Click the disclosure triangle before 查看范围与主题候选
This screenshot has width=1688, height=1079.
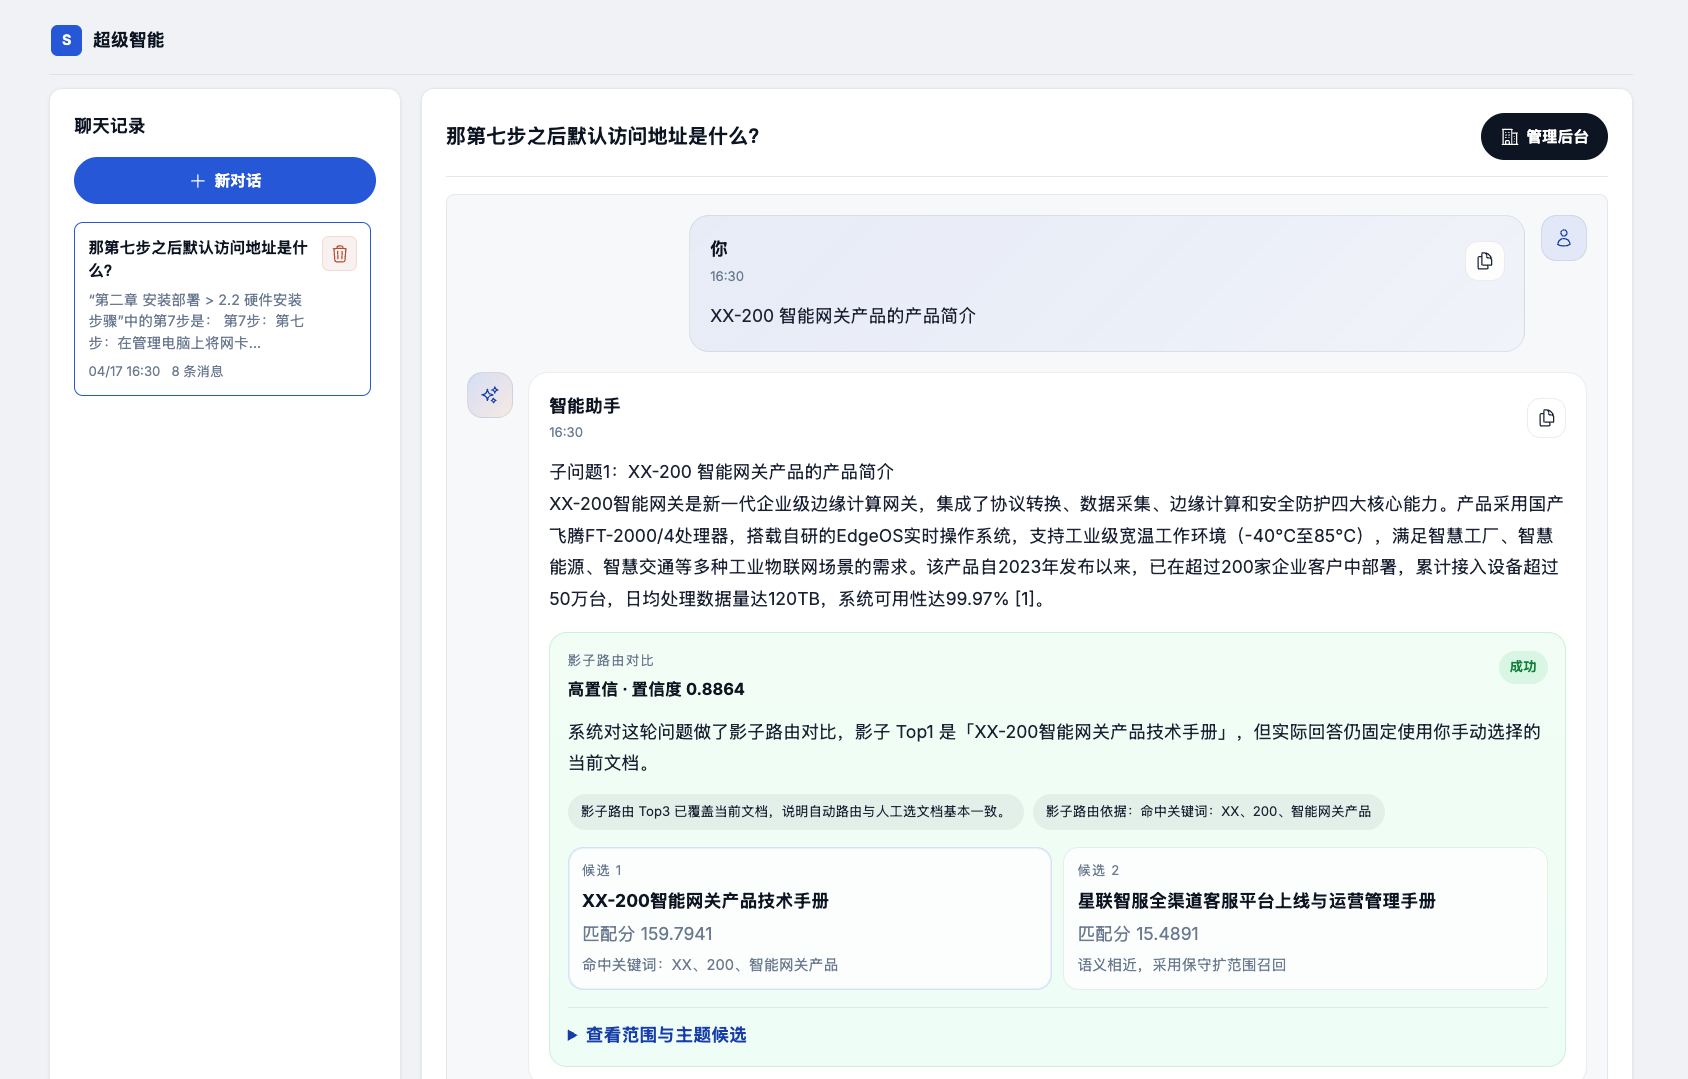[573, 1035]
